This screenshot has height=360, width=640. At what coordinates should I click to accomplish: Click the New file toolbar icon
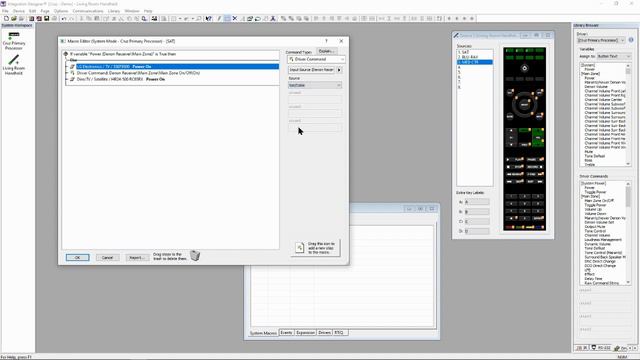pos(6,18)
